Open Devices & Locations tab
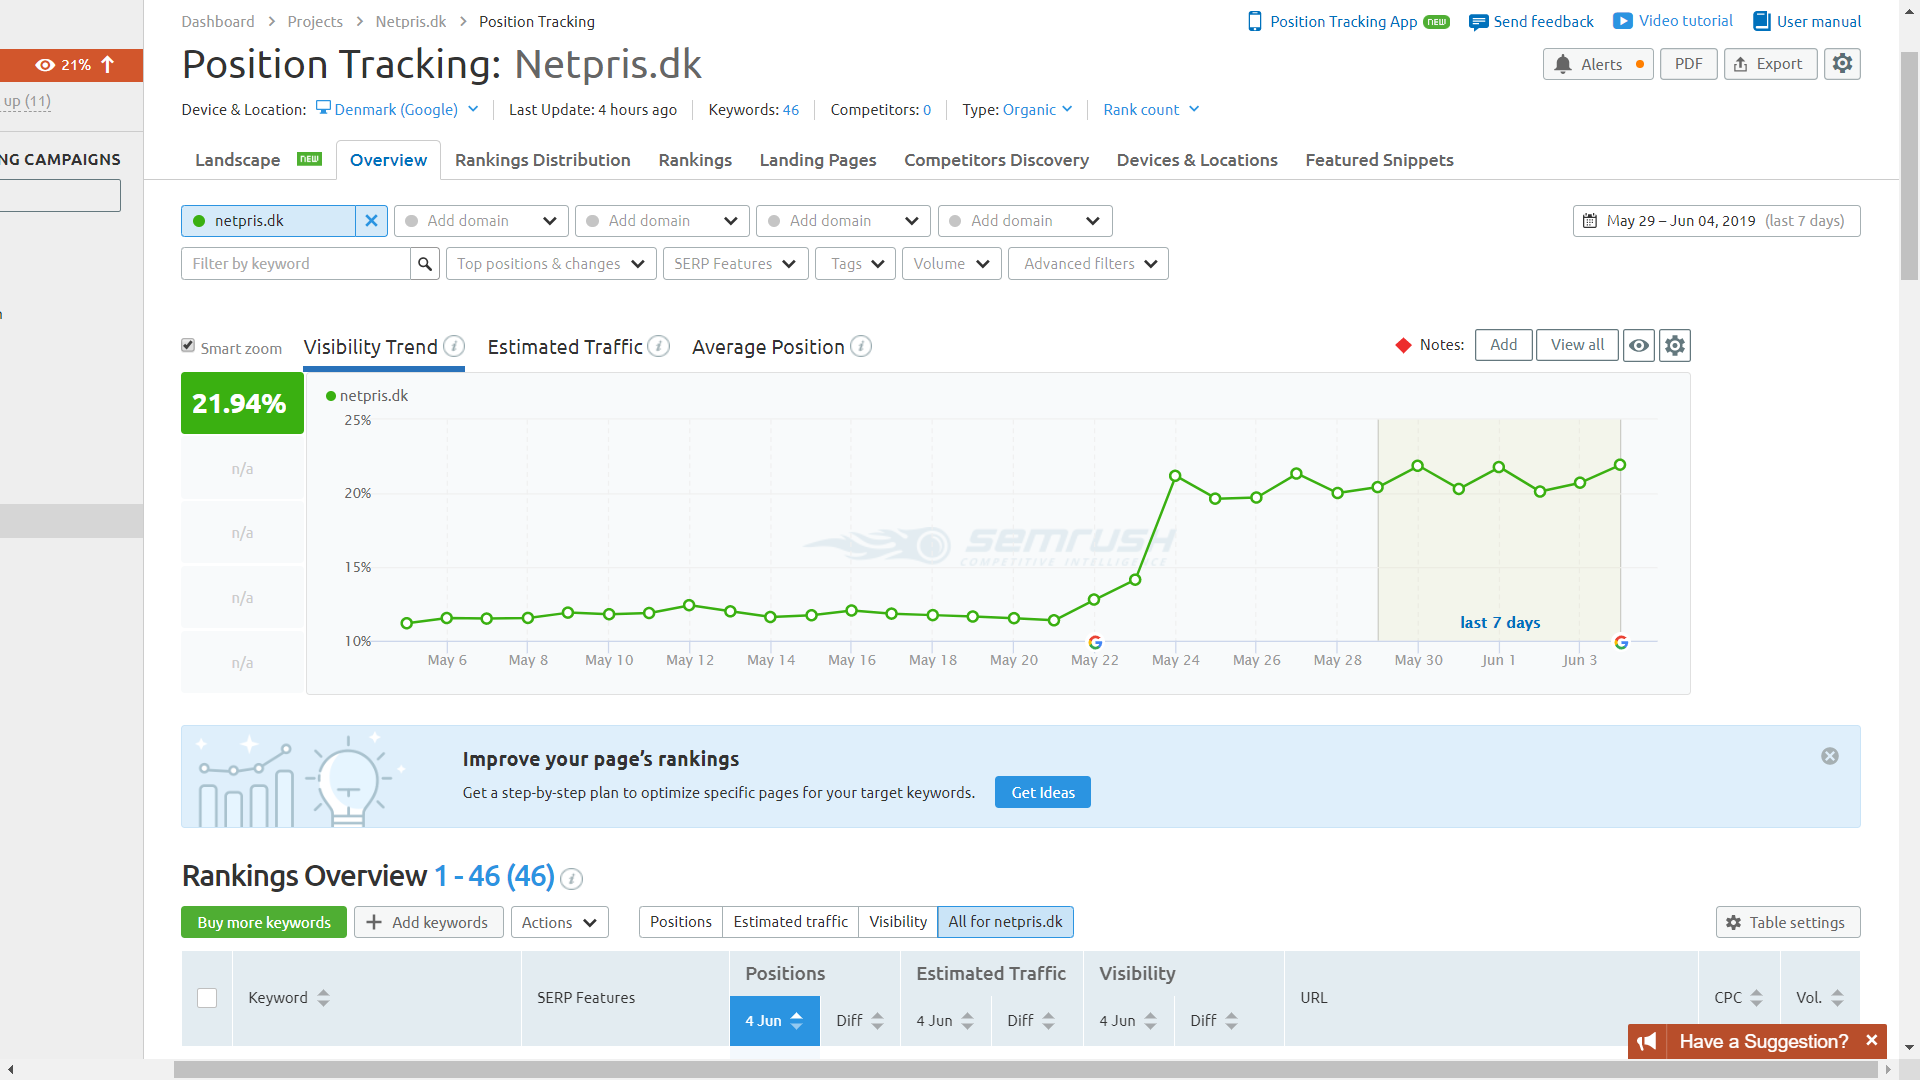 [x=1197, y=160]
